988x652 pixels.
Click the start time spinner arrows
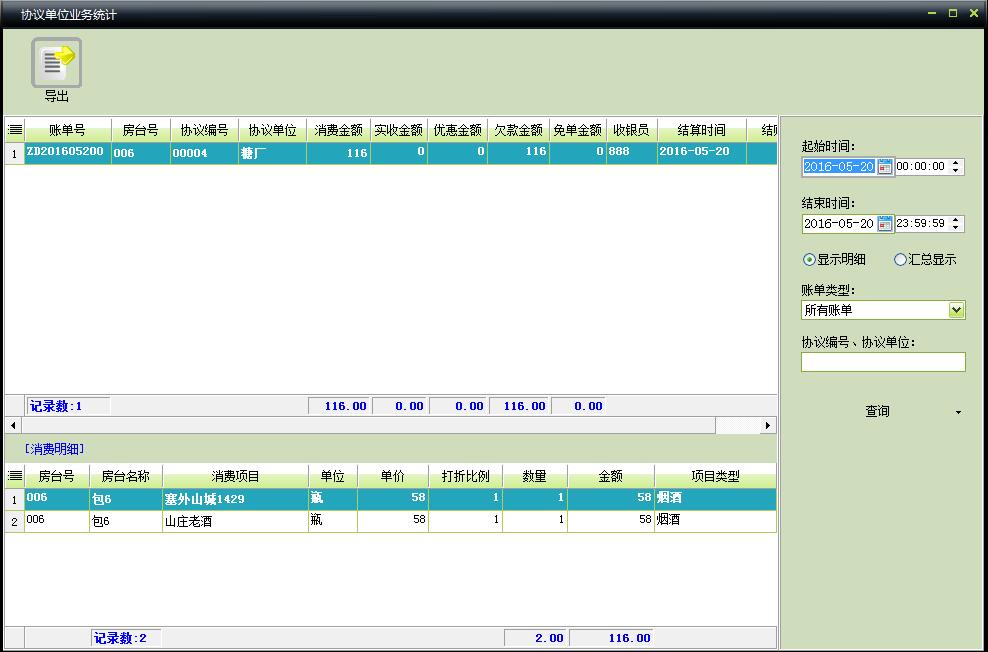(x=956, y=166)
